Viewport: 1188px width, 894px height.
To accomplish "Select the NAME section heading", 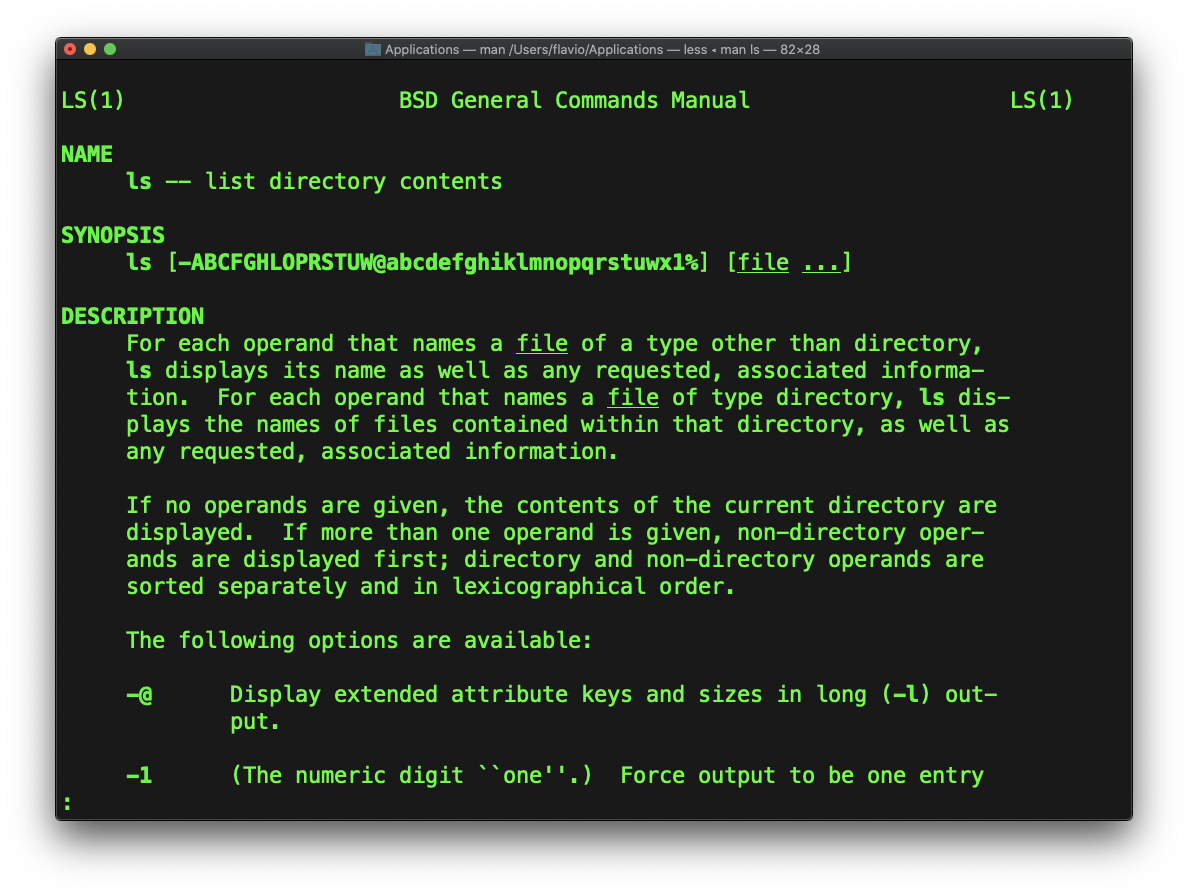I will point(86,154).
